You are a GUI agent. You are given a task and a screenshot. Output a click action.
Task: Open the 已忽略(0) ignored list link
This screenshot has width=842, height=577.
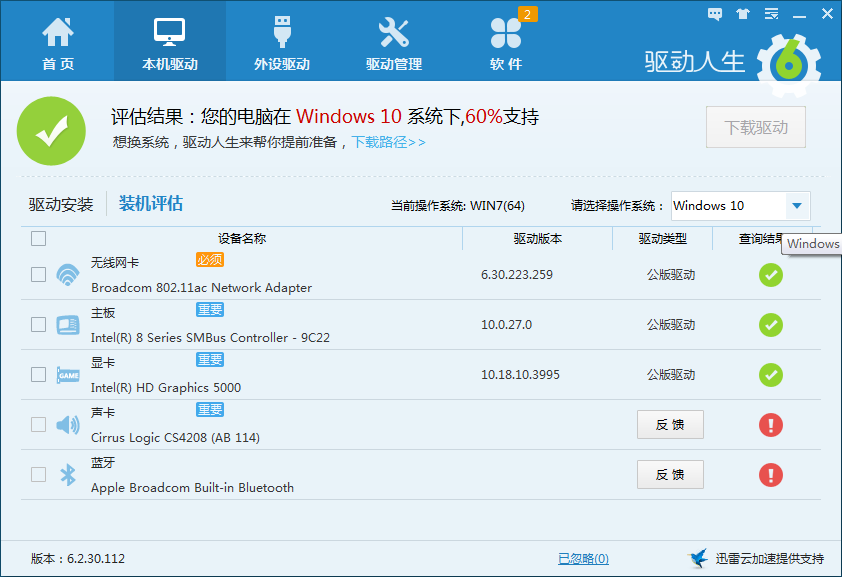click(x=583, y=559)
